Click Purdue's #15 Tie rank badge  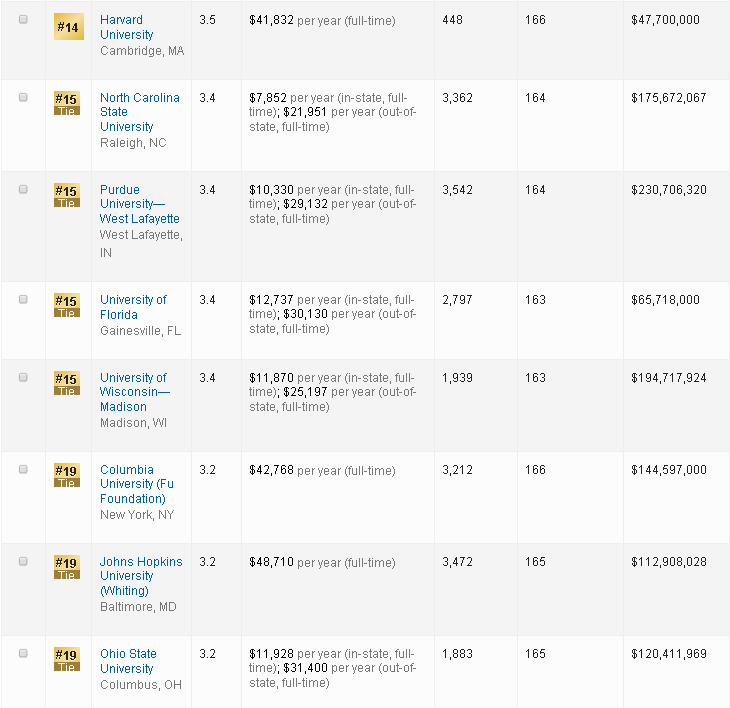click(66, 195)
